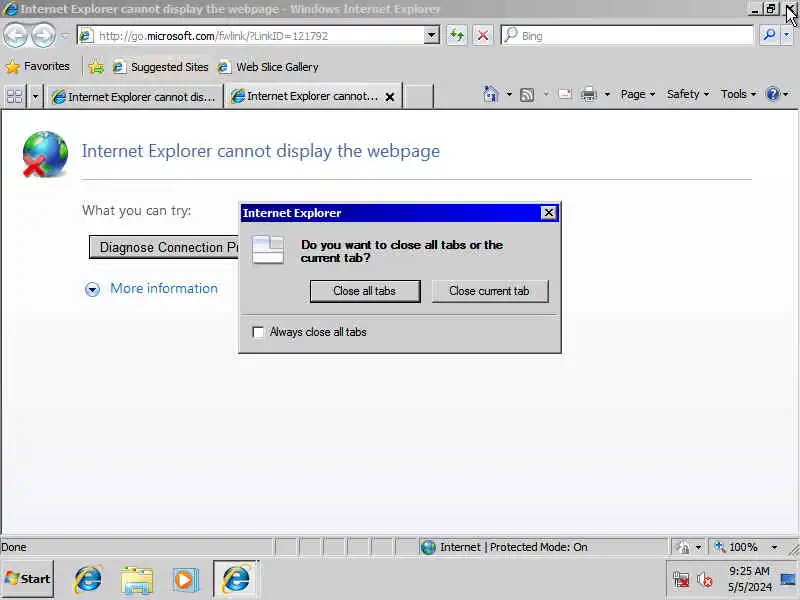Viewport: 800px width, 600px height.
Task: Click the Show Desktop tray icon
Action: coord(788,580)
